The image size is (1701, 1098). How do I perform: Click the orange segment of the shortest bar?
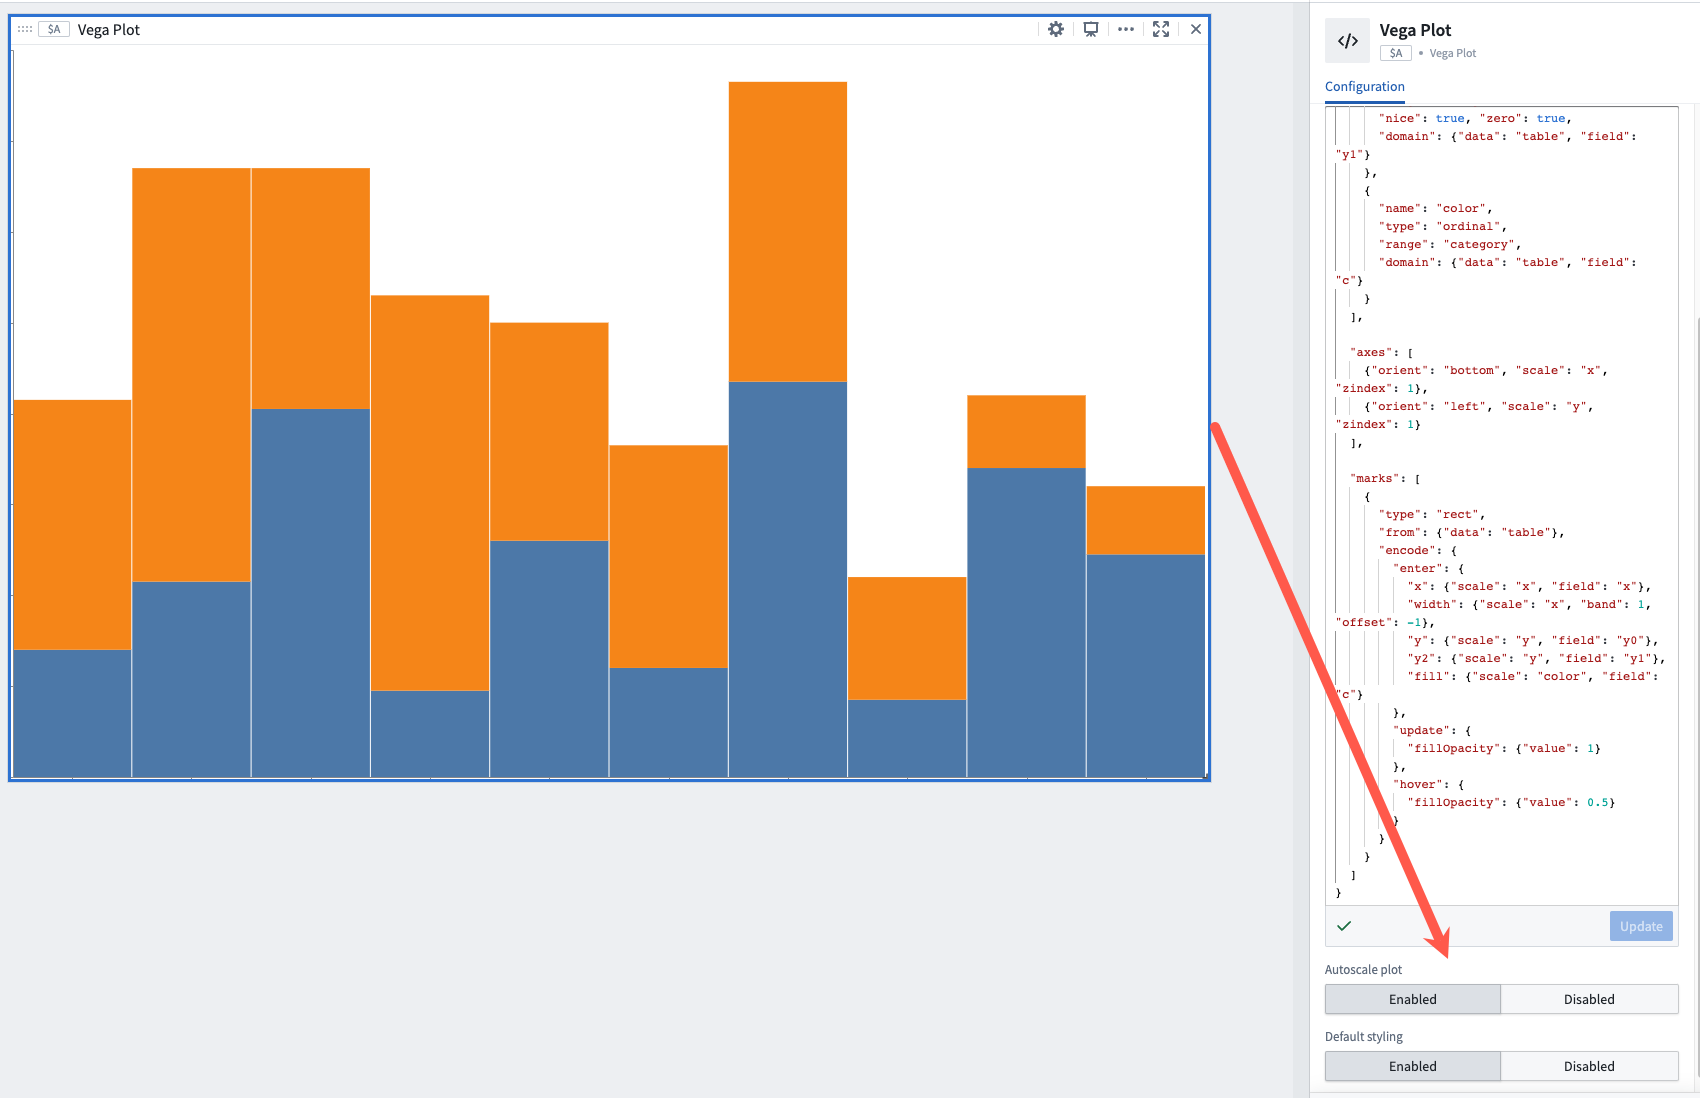pos(907,638)
